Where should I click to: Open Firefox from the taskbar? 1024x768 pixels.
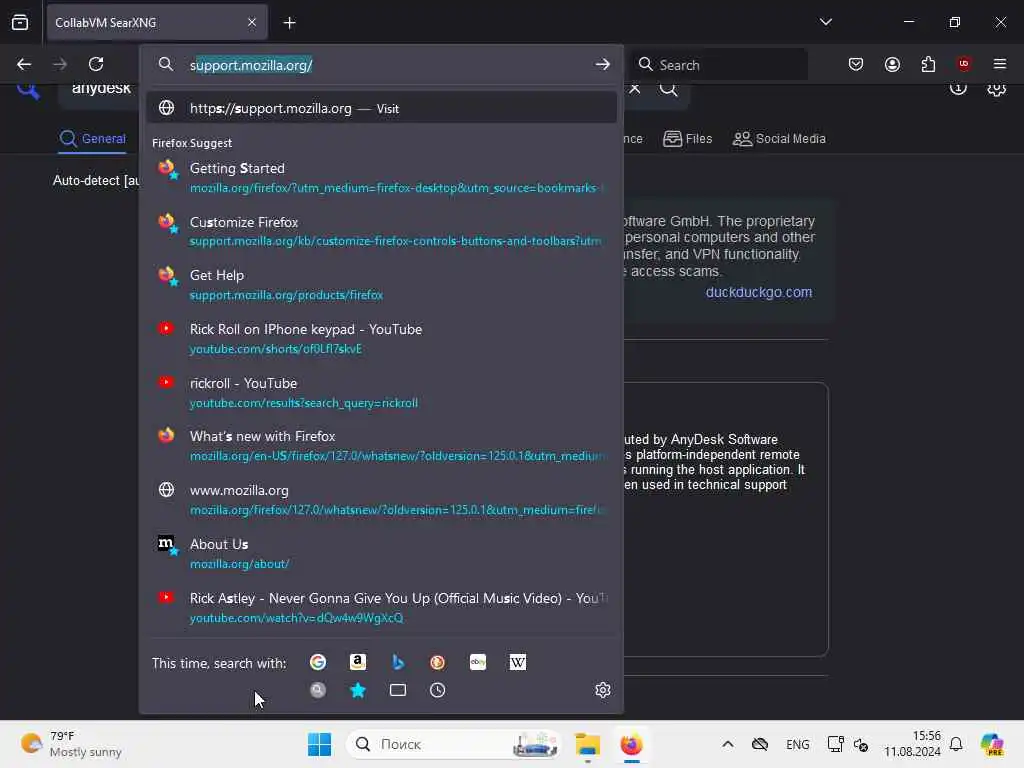(632, 744)
